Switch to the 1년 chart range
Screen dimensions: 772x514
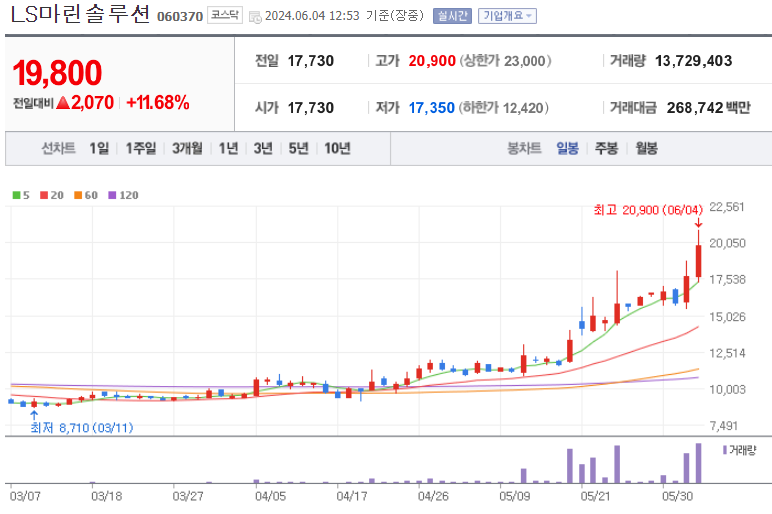click(x=228, y=148)
